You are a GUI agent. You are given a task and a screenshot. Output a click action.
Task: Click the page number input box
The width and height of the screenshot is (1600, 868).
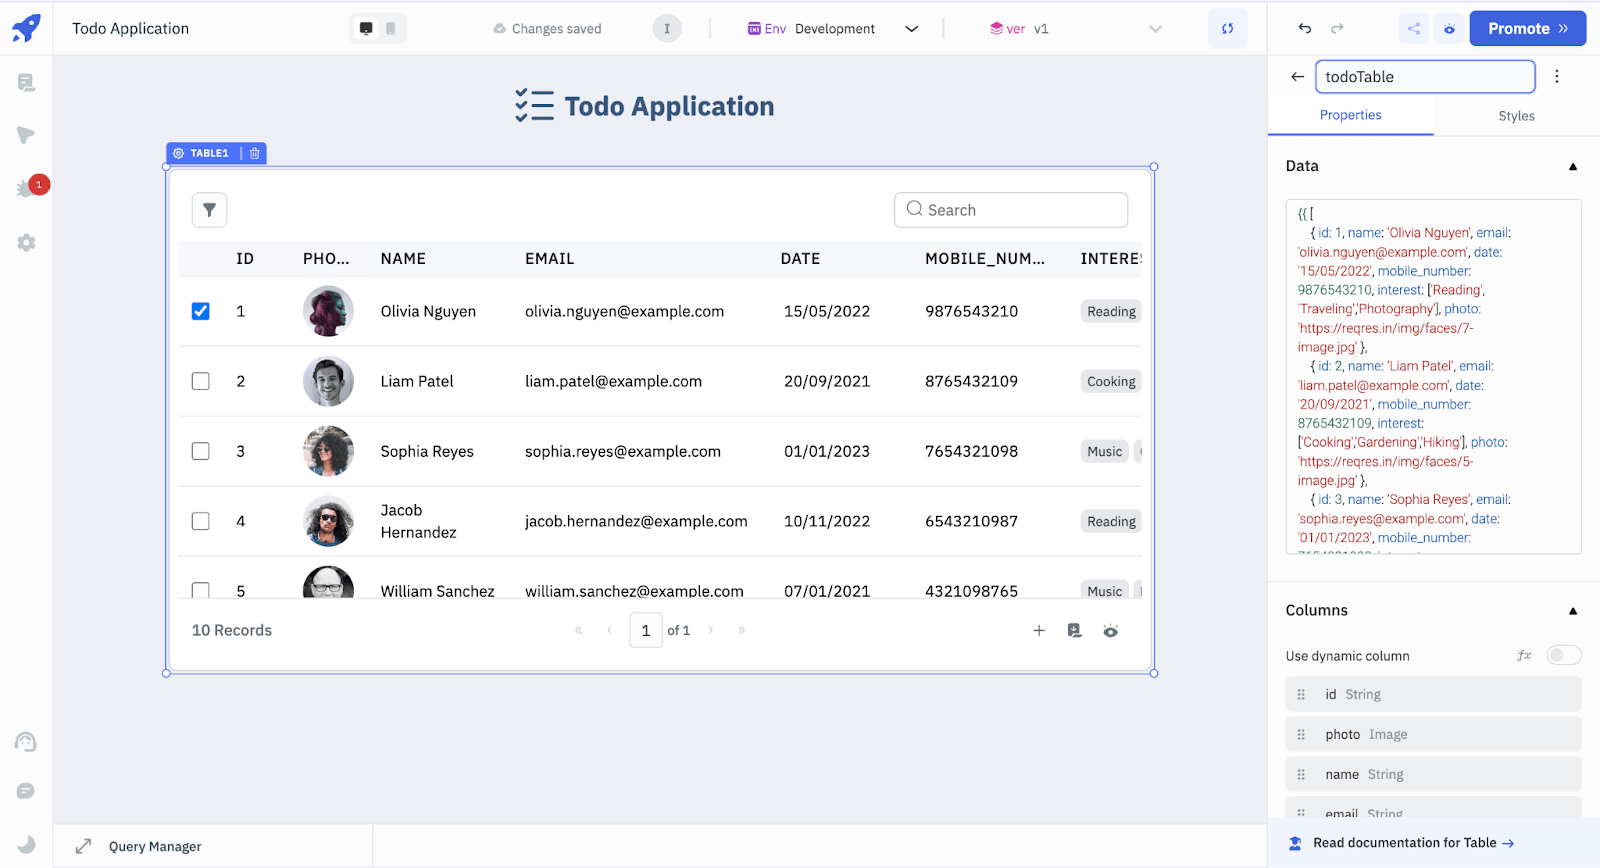tap(646, 630)
